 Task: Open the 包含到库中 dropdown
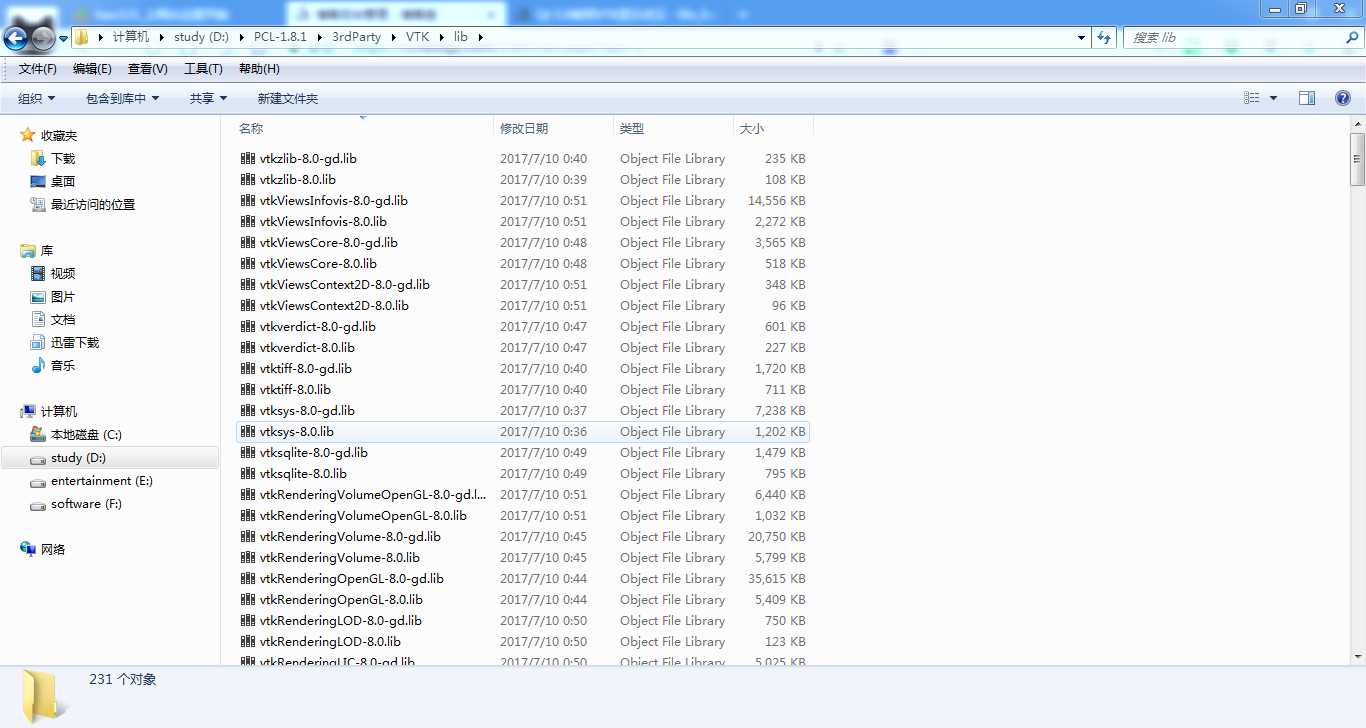123,98
